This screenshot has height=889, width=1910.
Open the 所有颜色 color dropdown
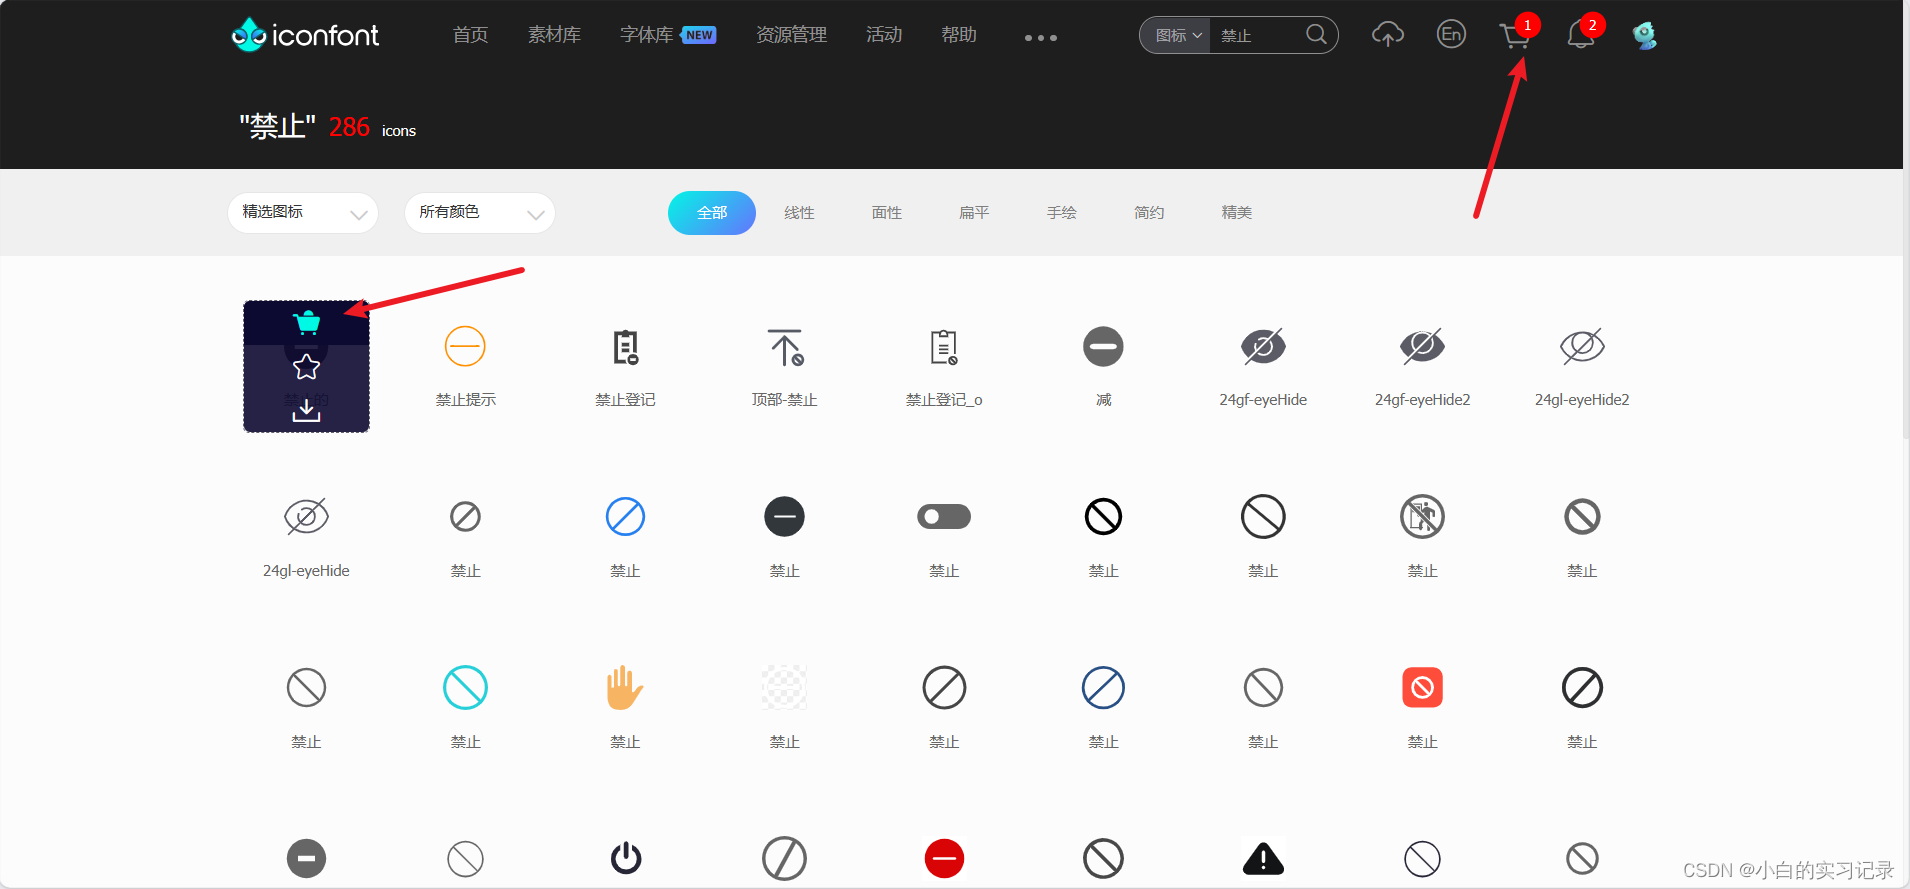point(480,213)
